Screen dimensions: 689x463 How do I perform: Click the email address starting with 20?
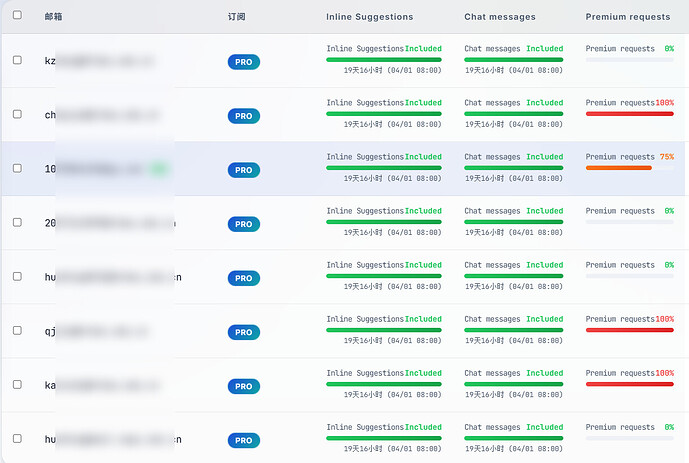click(x=110, y=223)
